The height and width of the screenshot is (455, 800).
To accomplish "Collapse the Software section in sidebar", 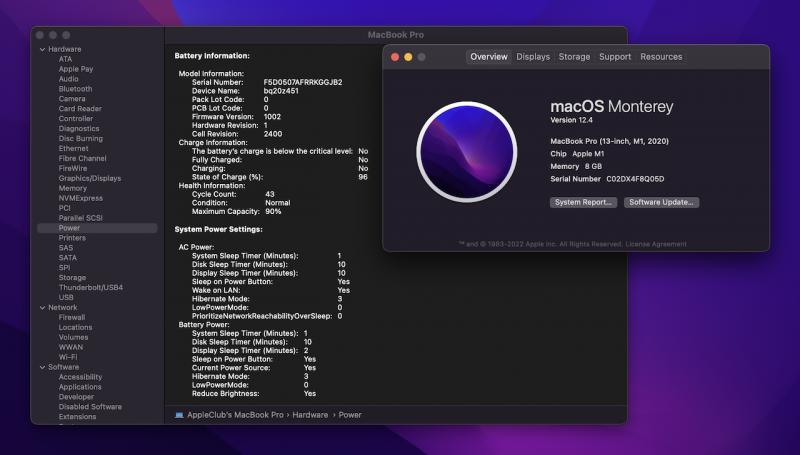I will (x=42, y=367).
